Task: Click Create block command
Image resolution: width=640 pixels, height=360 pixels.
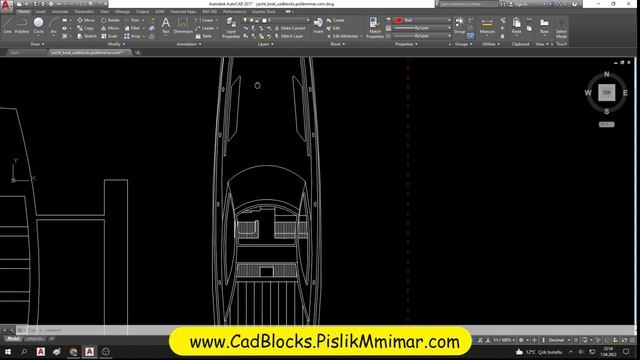Action: pos(336,20)
